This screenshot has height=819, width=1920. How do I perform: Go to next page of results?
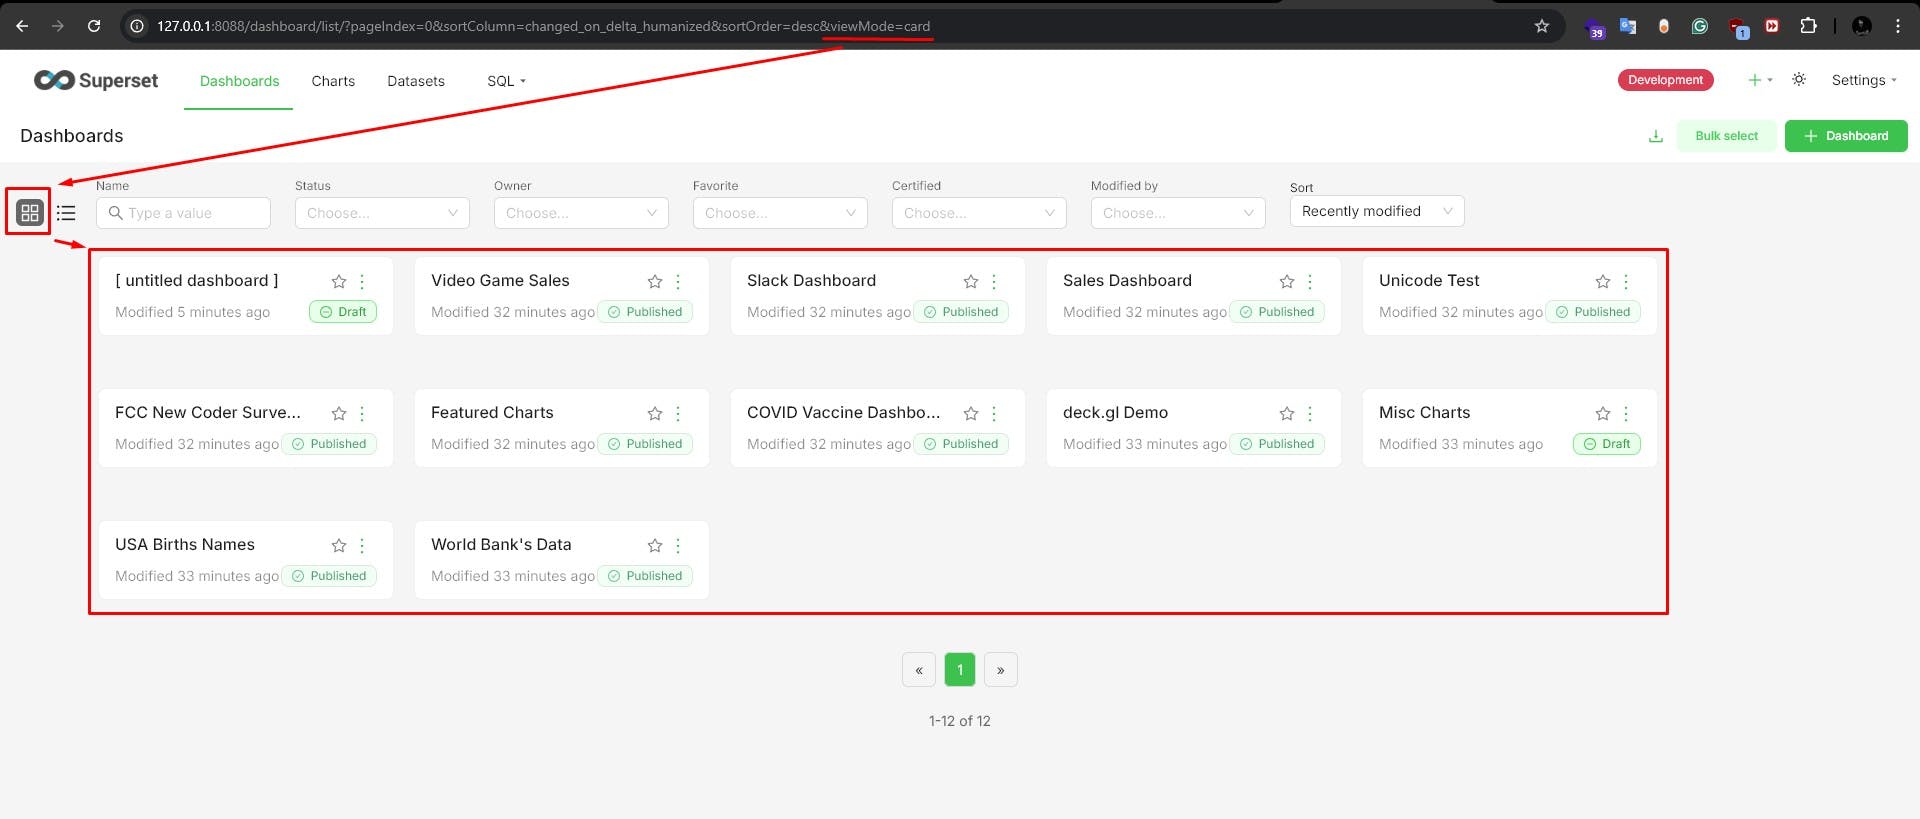pyautogui.click(x=1001, y=670)
